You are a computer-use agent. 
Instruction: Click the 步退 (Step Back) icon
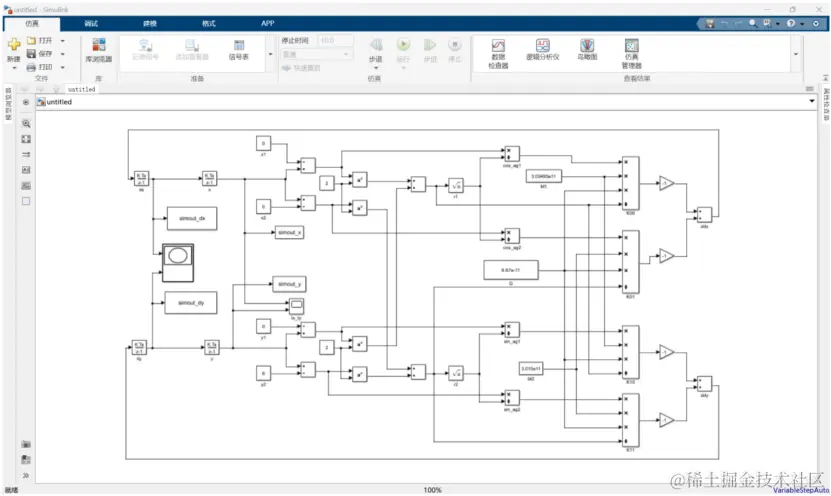click(x=376, y=46)
